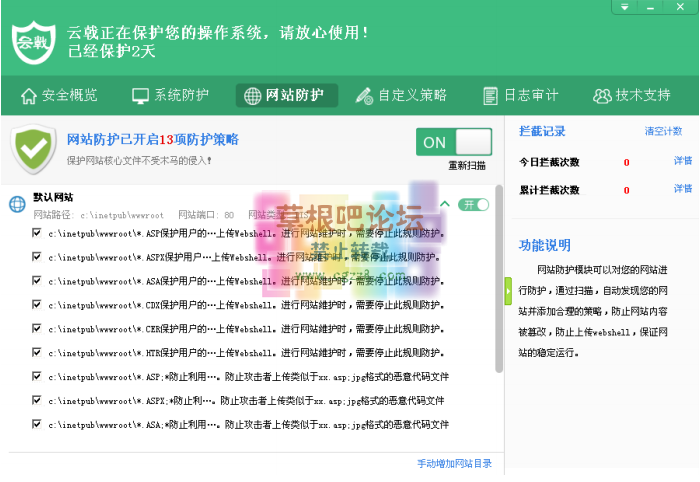Toggle the 默认网站 开 switch
The width and height of the screenshot is (700, 482).
tap(474, 205)
